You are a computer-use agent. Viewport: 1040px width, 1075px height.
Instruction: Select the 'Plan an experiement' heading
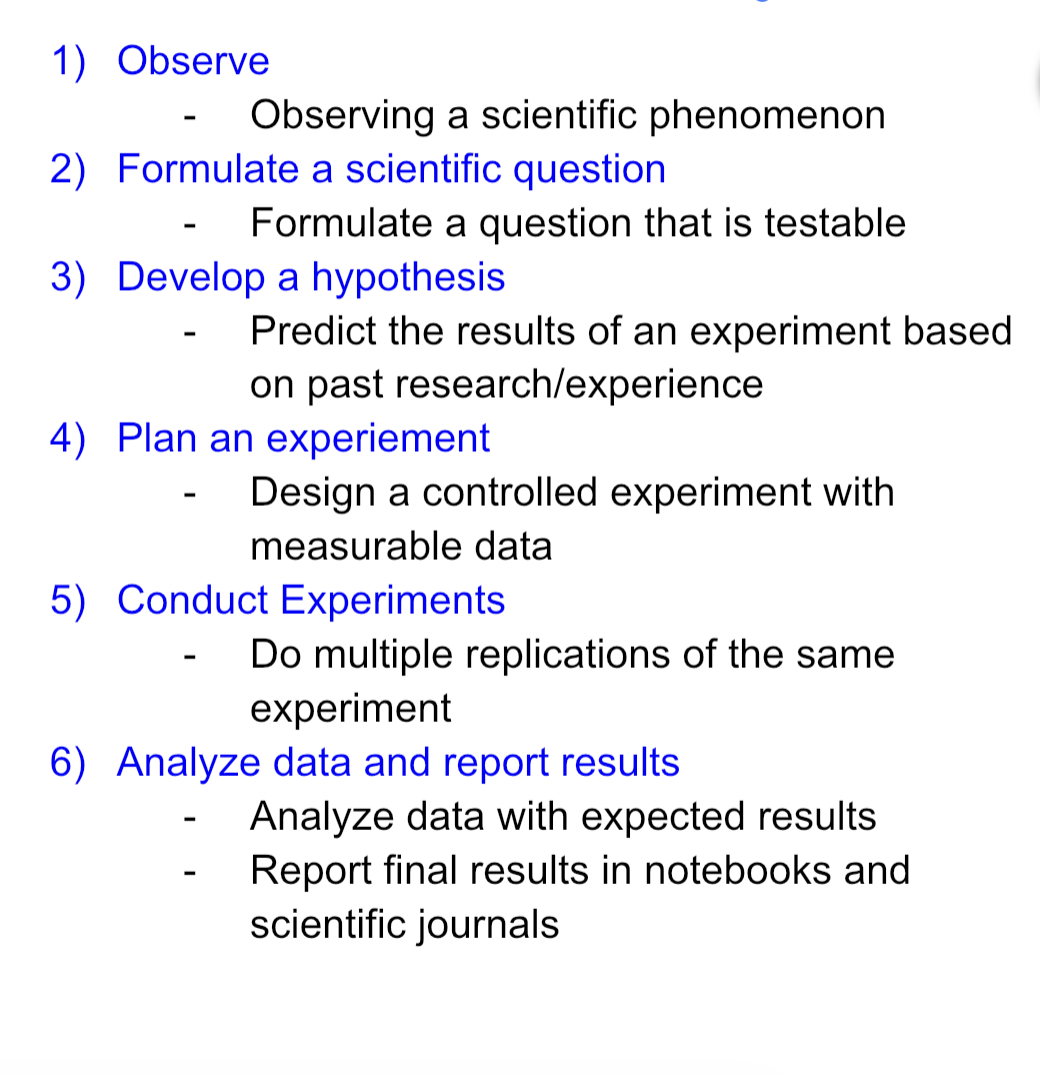[304, 439]
